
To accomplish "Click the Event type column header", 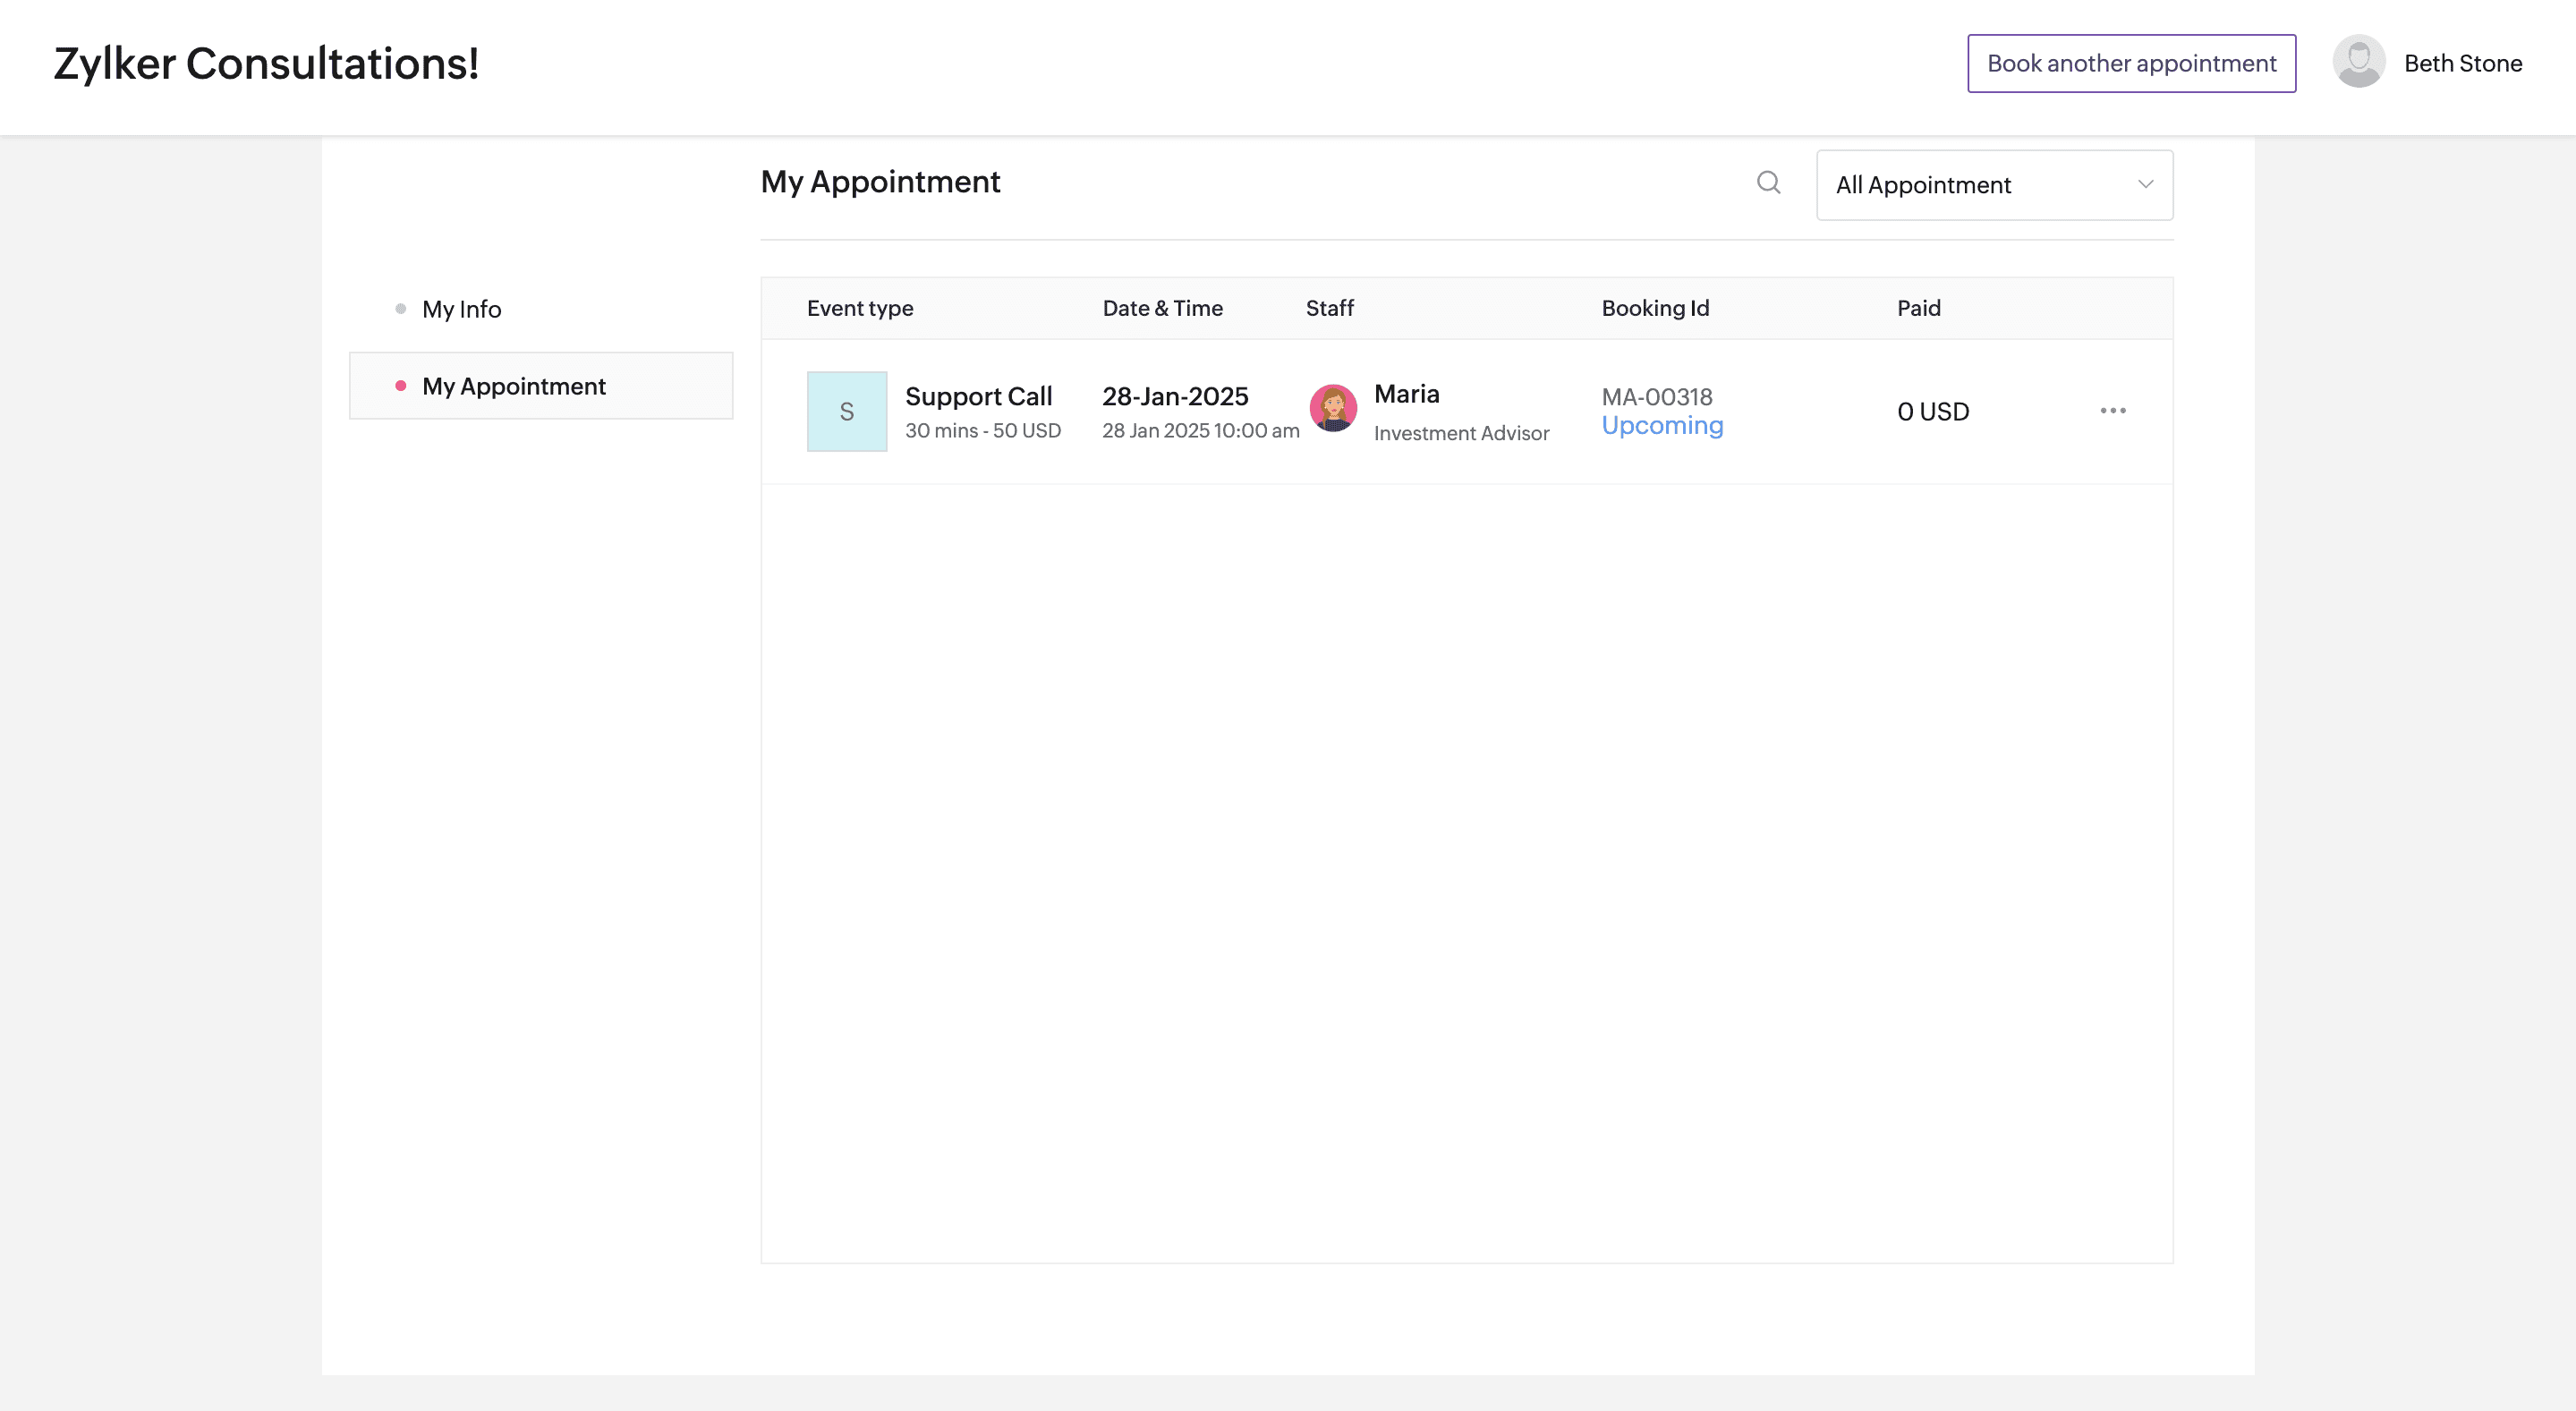I will (x=859, y=308).
